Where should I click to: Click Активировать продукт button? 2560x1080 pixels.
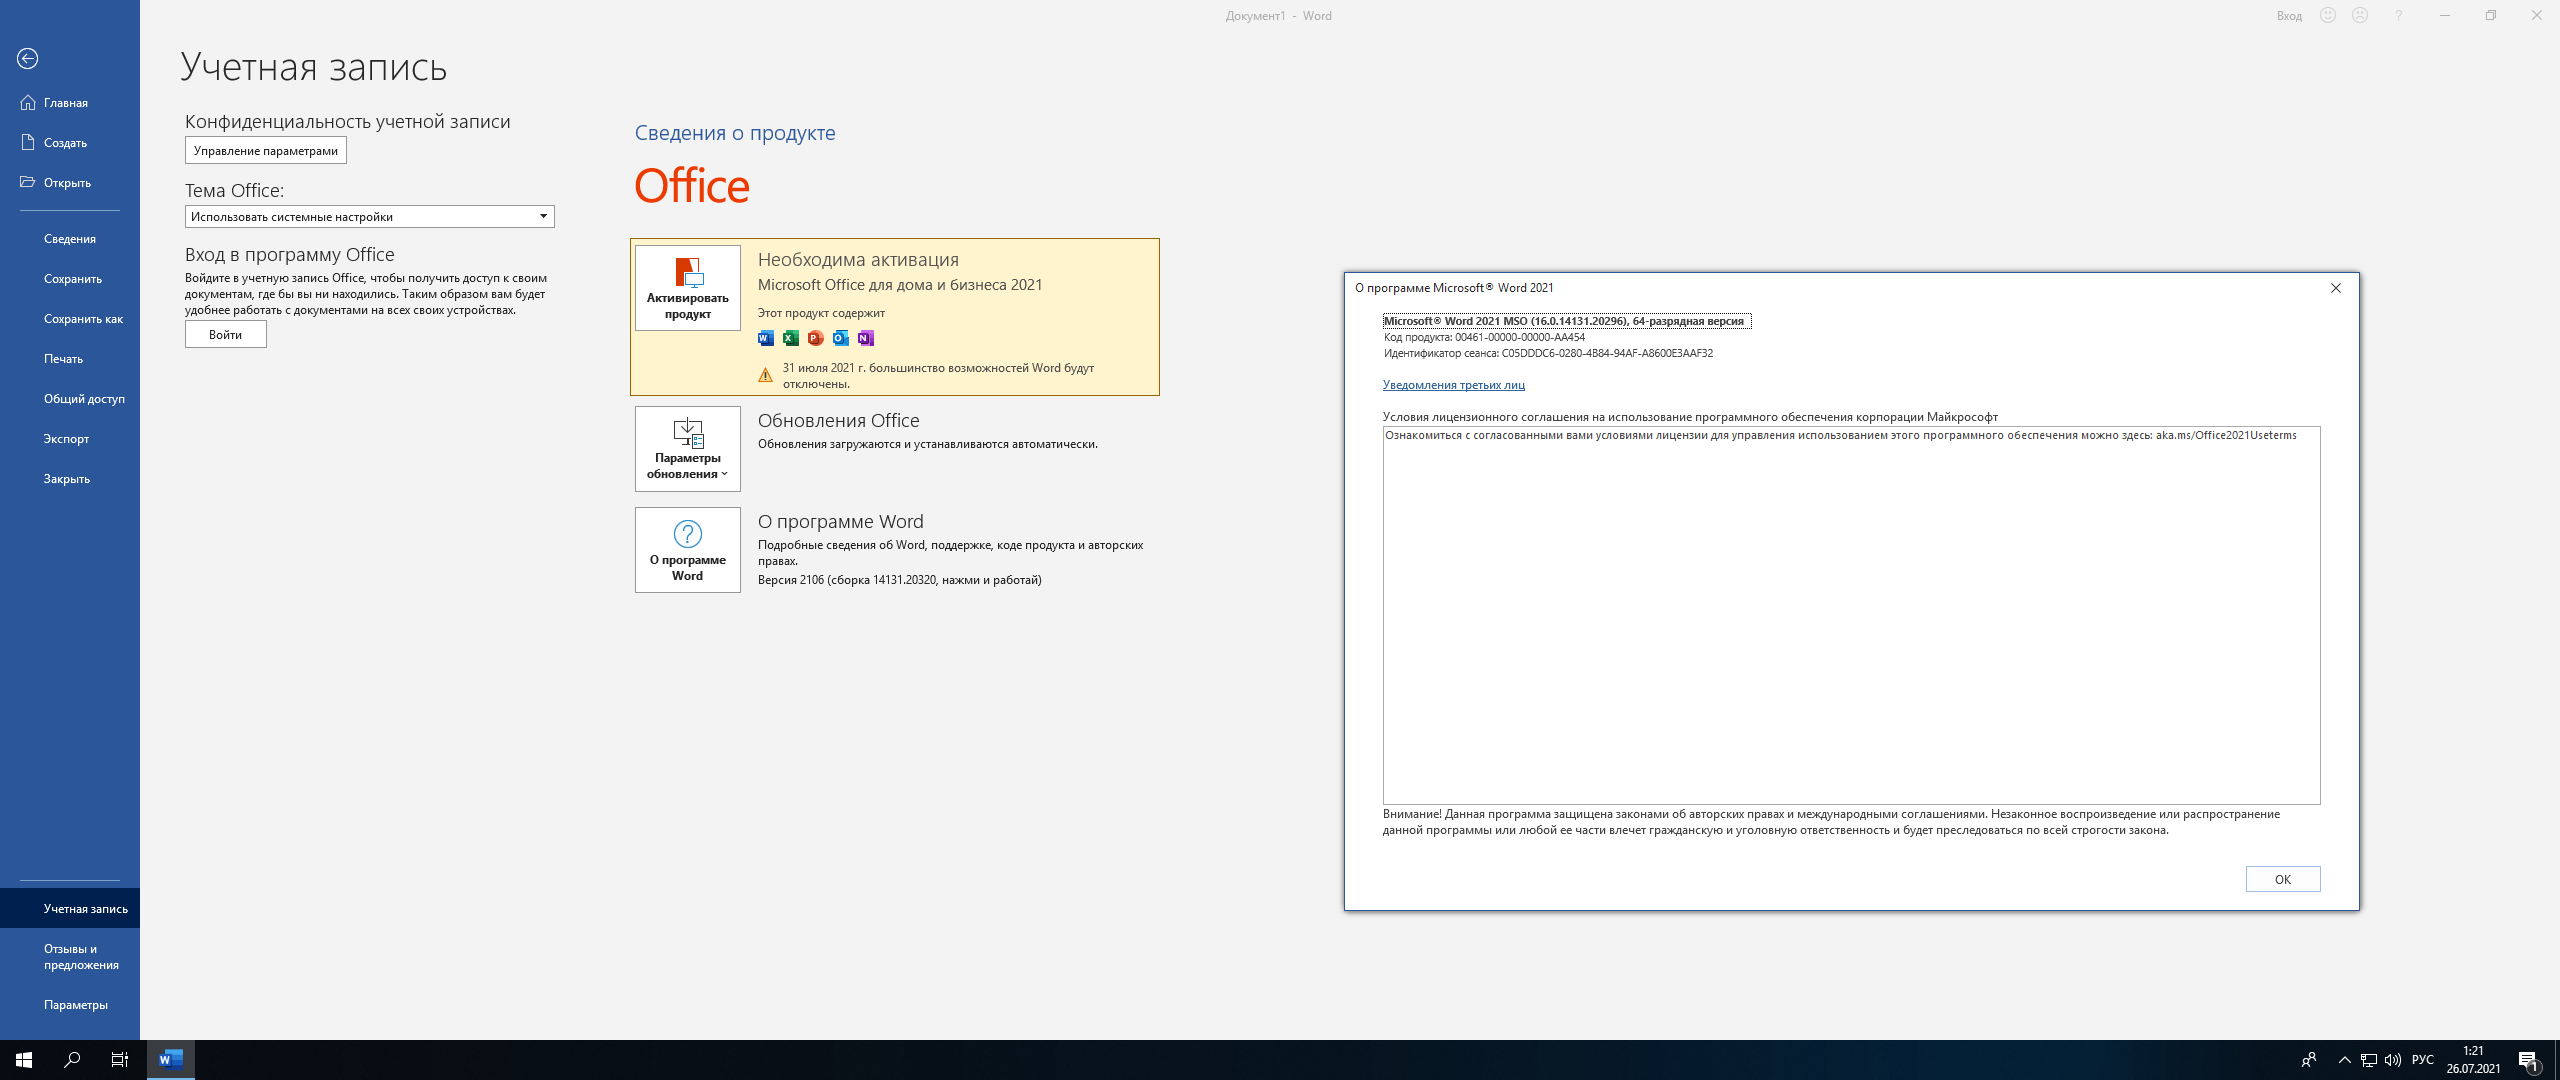[688, 288]
